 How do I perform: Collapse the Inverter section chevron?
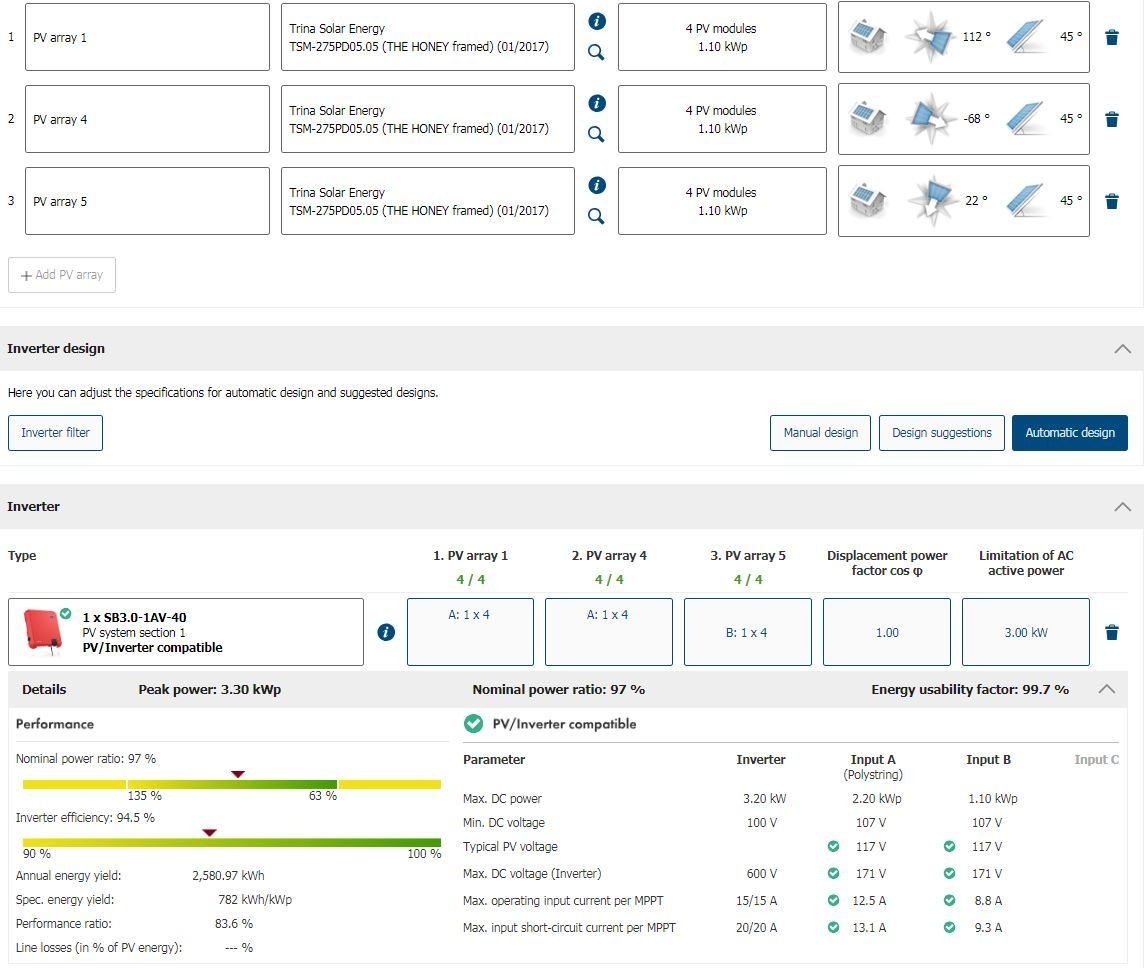1122,507
